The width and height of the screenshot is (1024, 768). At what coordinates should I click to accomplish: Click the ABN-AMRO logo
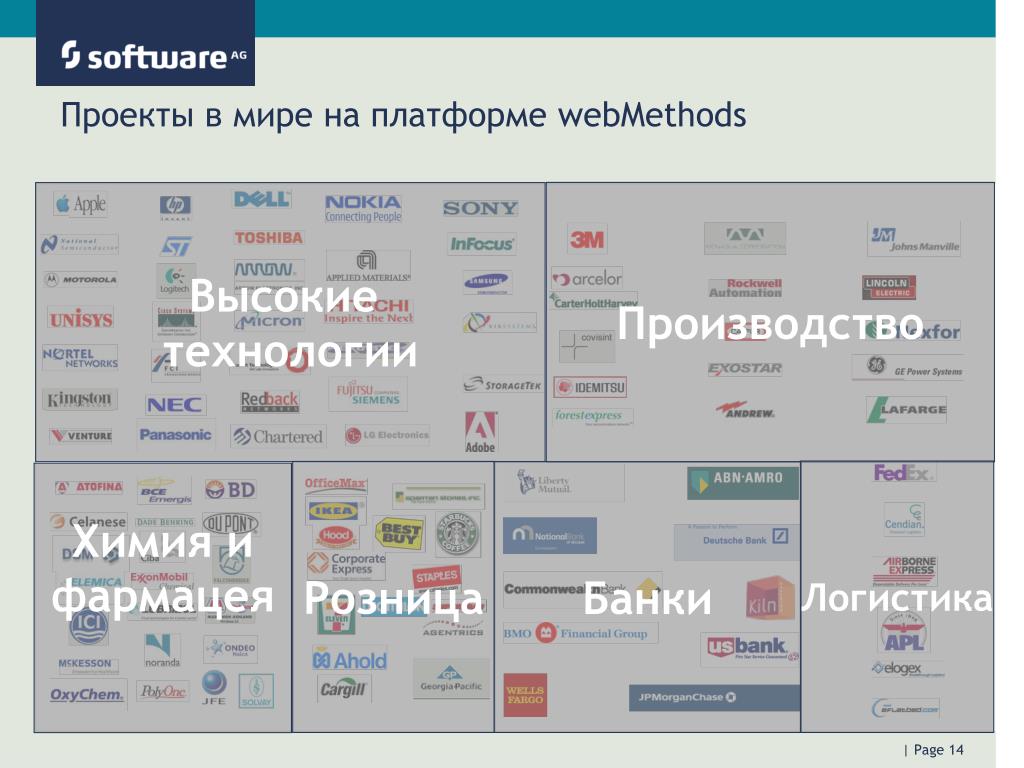tap(743, 483)
